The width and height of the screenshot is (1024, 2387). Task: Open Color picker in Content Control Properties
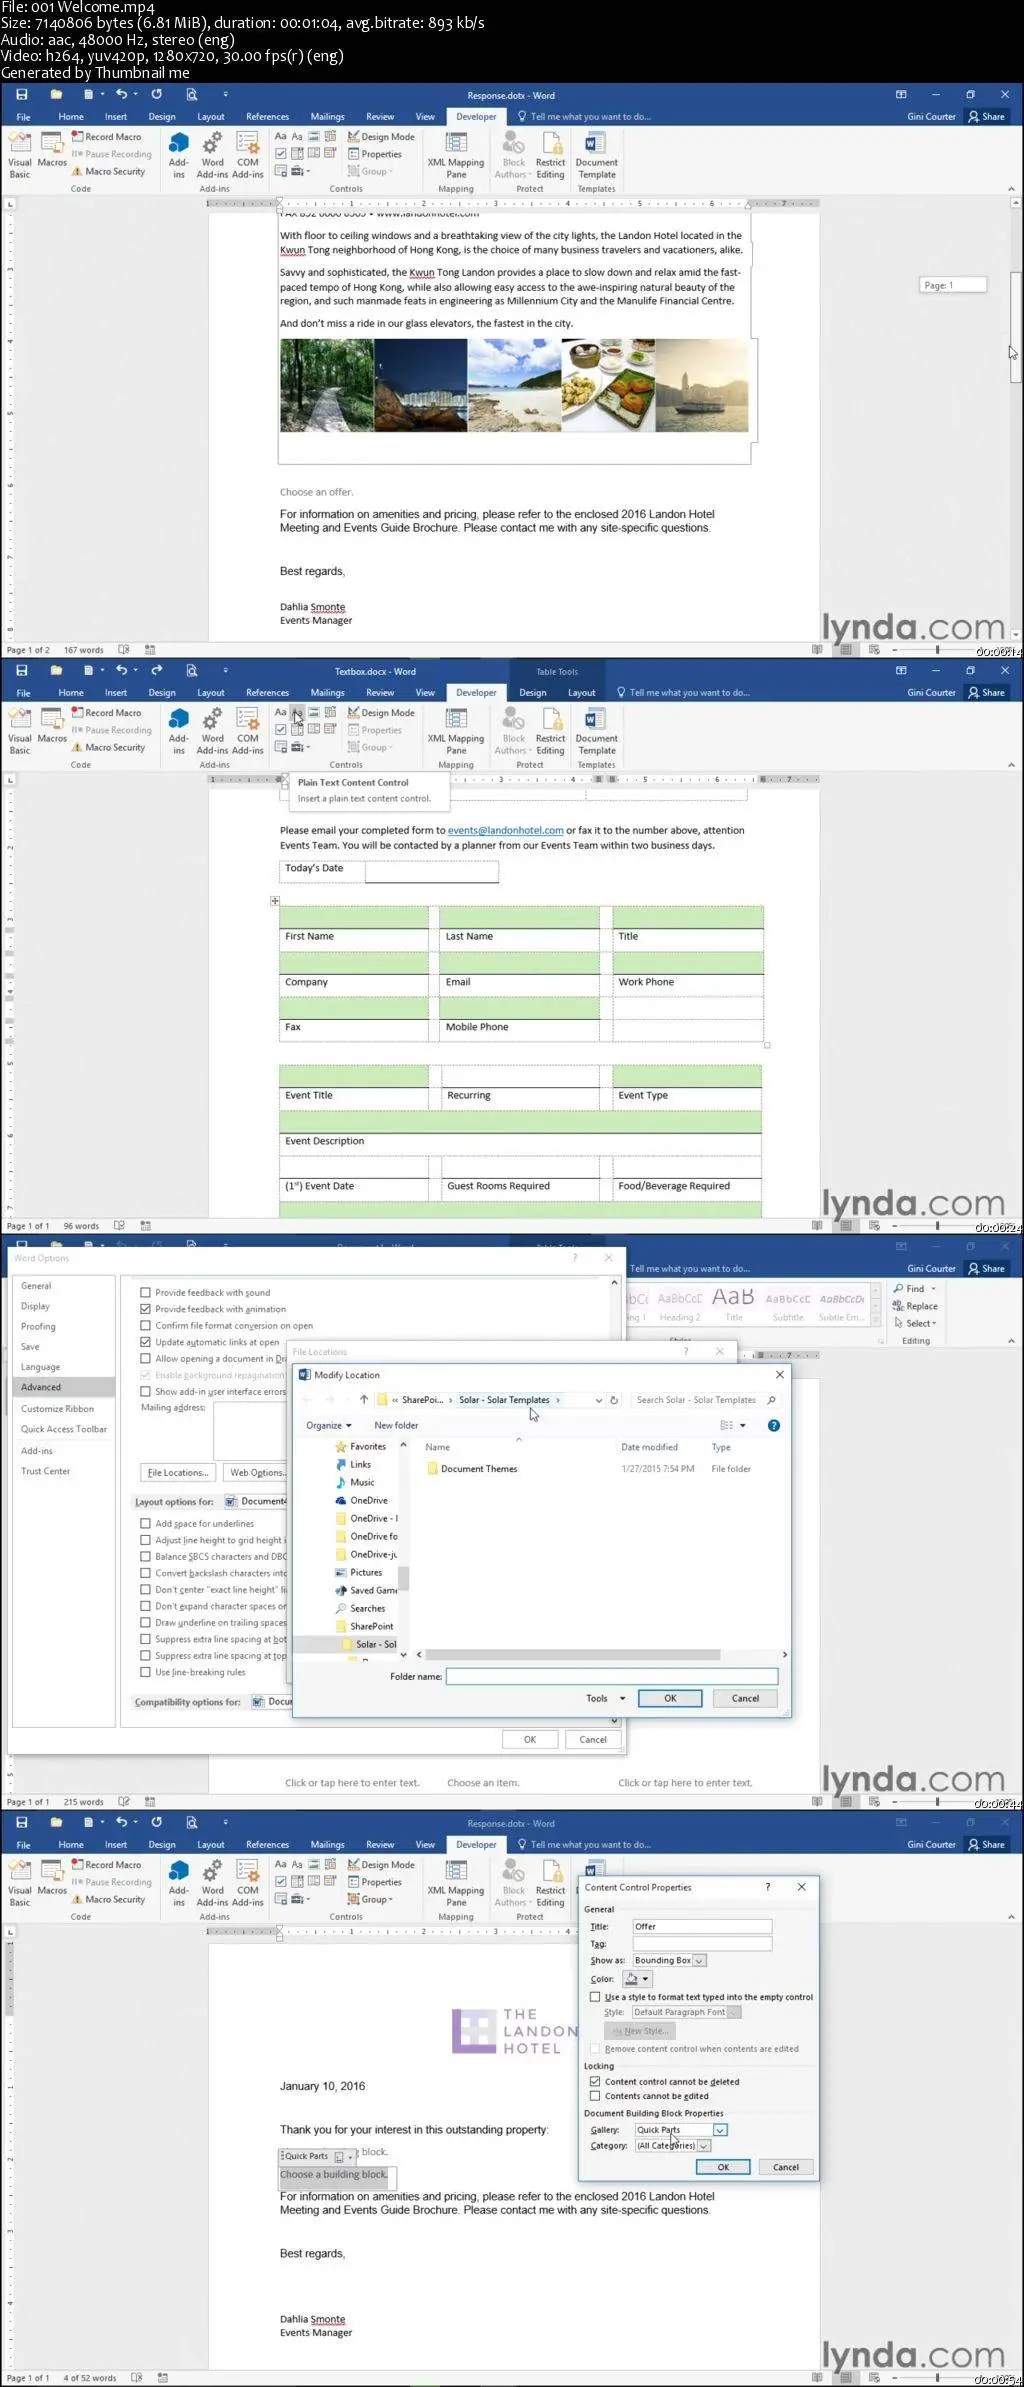tap(637, 1978)
